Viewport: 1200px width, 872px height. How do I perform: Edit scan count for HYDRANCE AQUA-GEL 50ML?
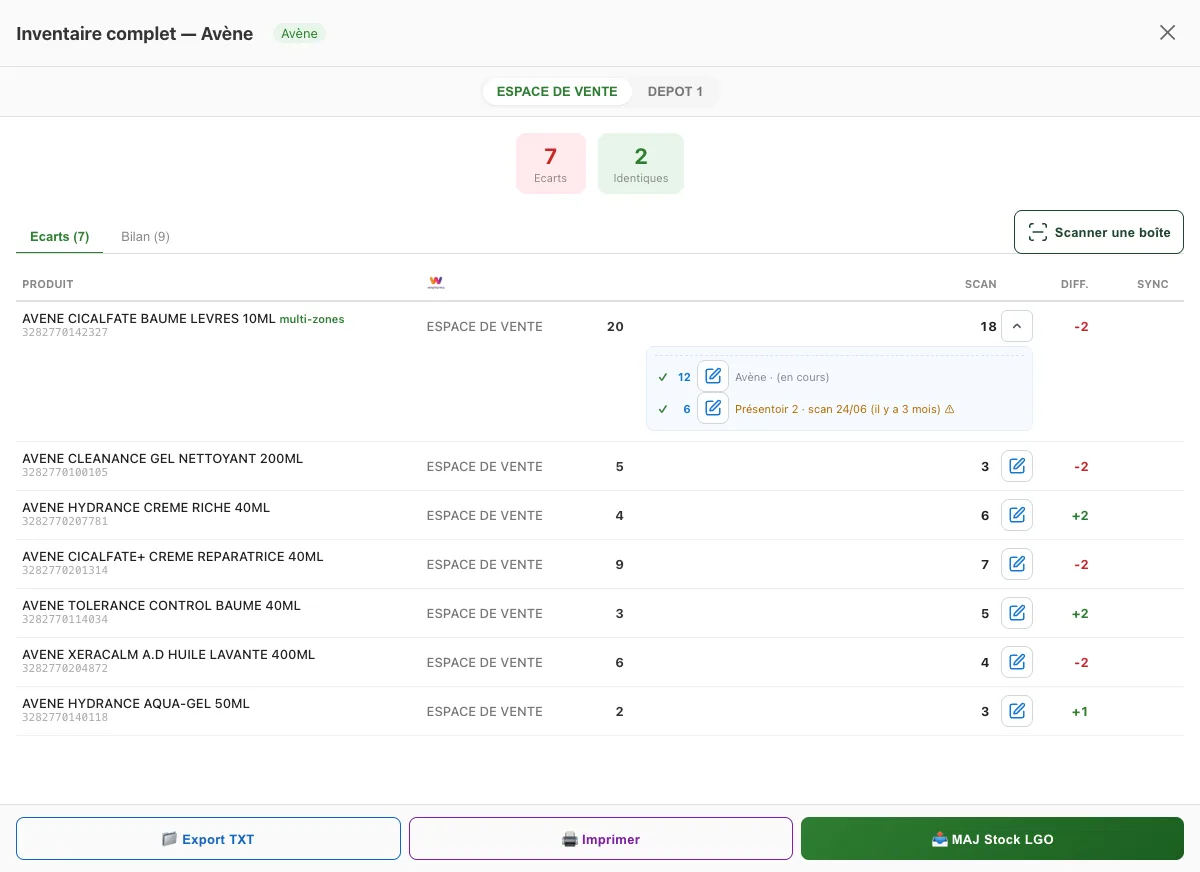1017,711
